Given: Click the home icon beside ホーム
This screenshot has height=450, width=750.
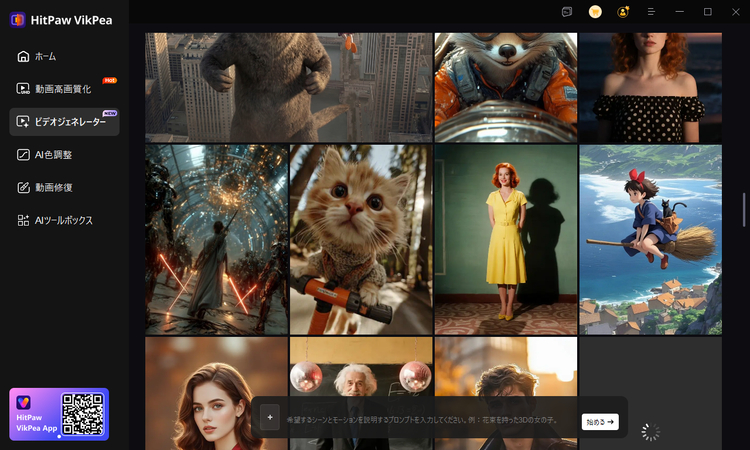Looking at the screenshot, I should click(x=23, y=56).
